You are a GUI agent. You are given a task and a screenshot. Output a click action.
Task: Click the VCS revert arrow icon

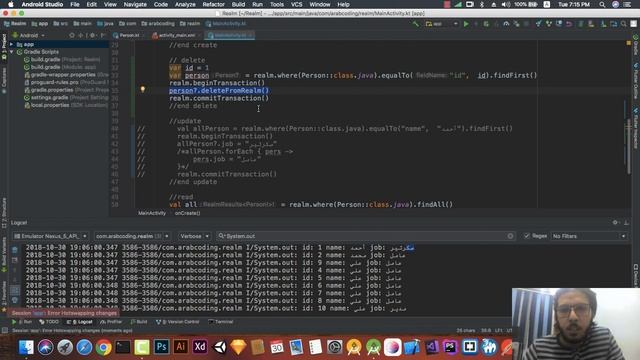(569, 24)
